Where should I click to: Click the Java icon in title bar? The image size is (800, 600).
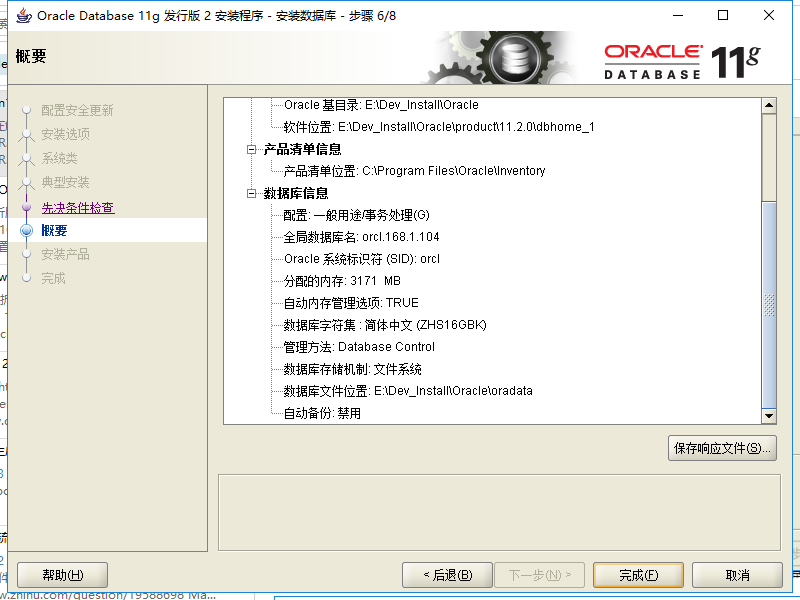tap(23, 15)
